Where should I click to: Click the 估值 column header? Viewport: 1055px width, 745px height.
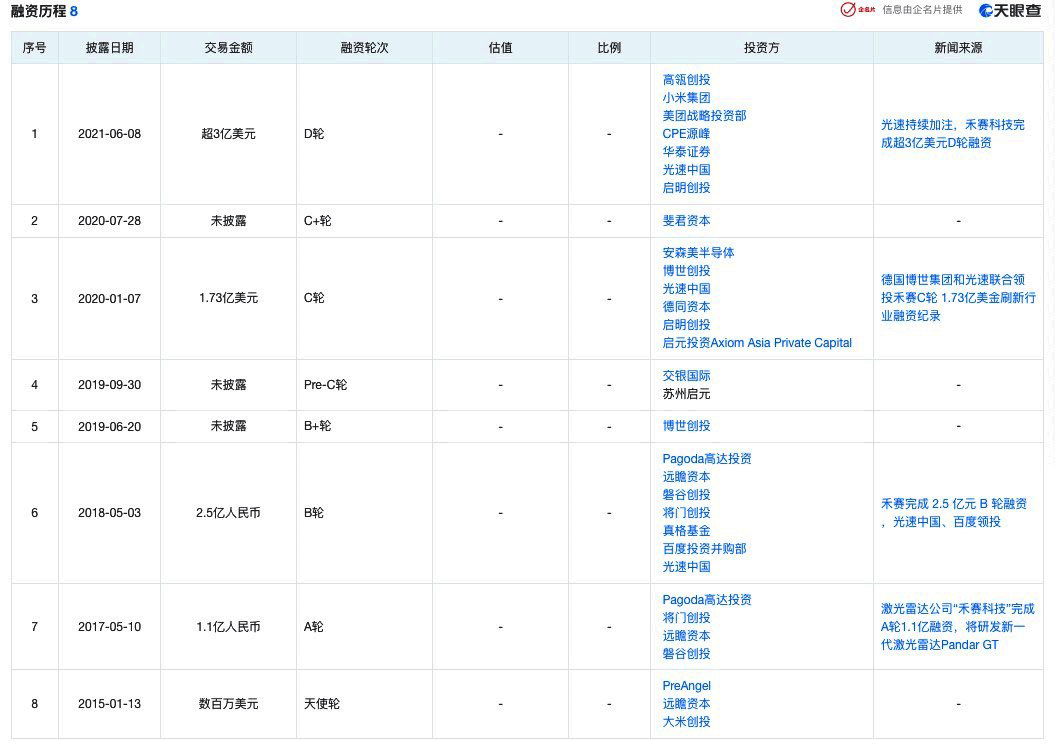pos(500,48)
